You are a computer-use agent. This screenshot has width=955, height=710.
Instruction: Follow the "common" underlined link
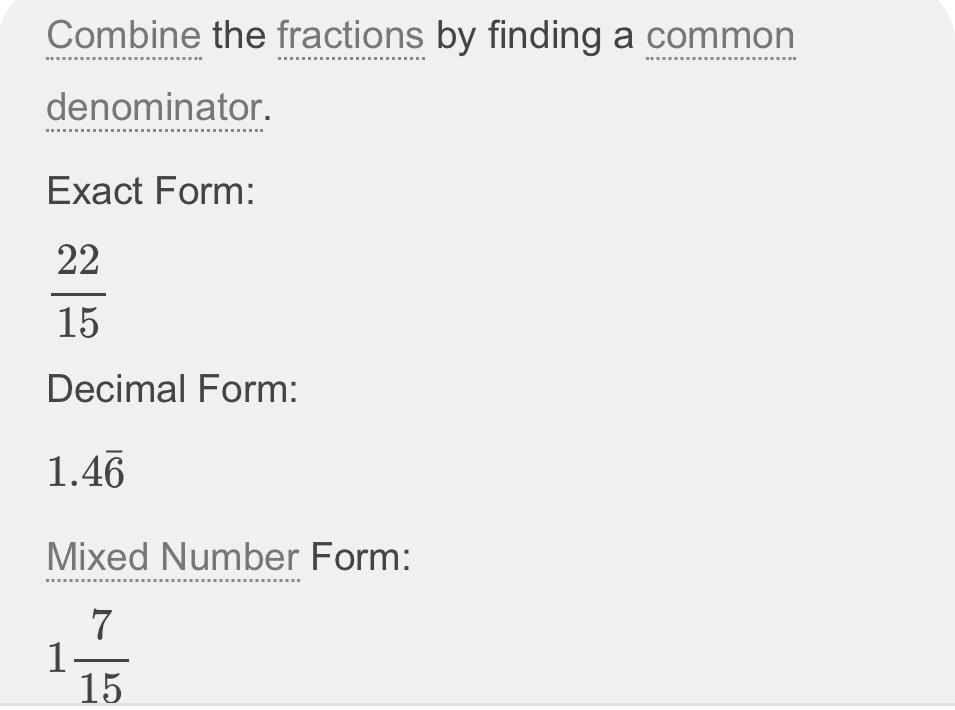coord(721,35)
